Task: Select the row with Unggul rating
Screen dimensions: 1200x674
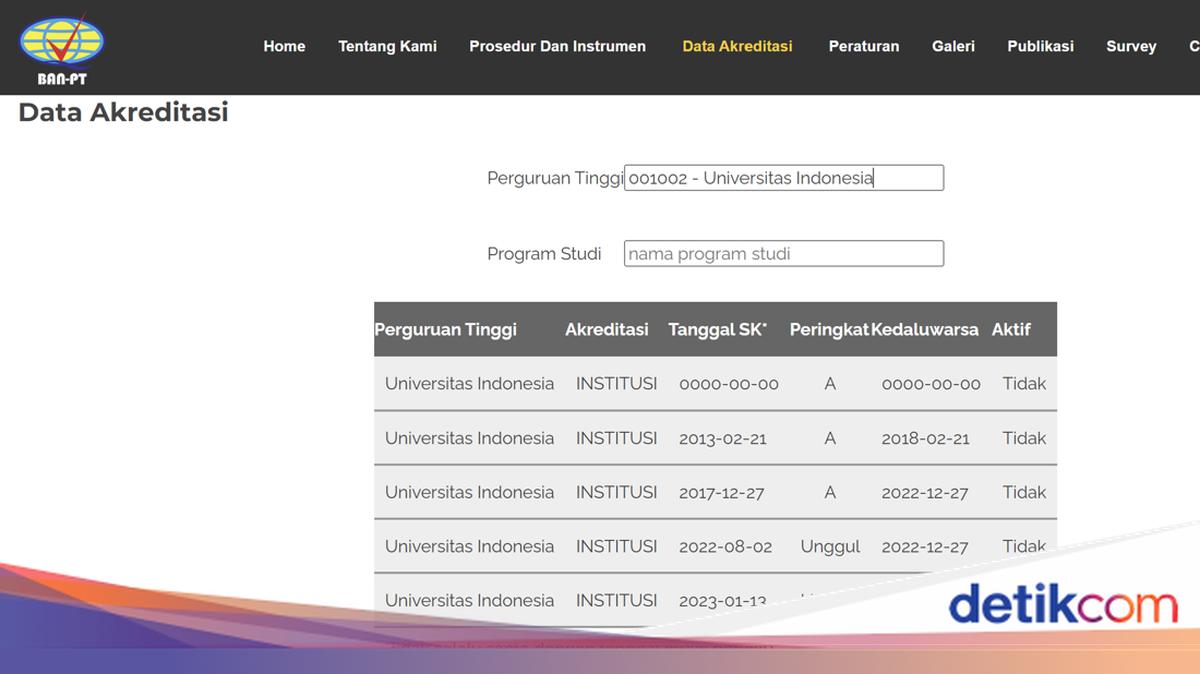Action: [715, 546]
